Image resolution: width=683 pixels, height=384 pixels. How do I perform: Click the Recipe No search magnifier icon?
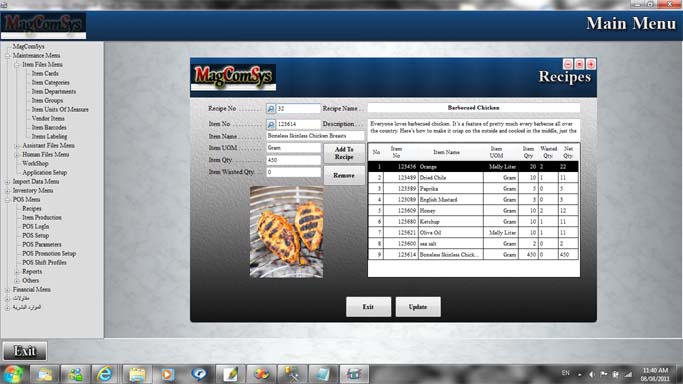pyautogui.click(x=270, y=108)
